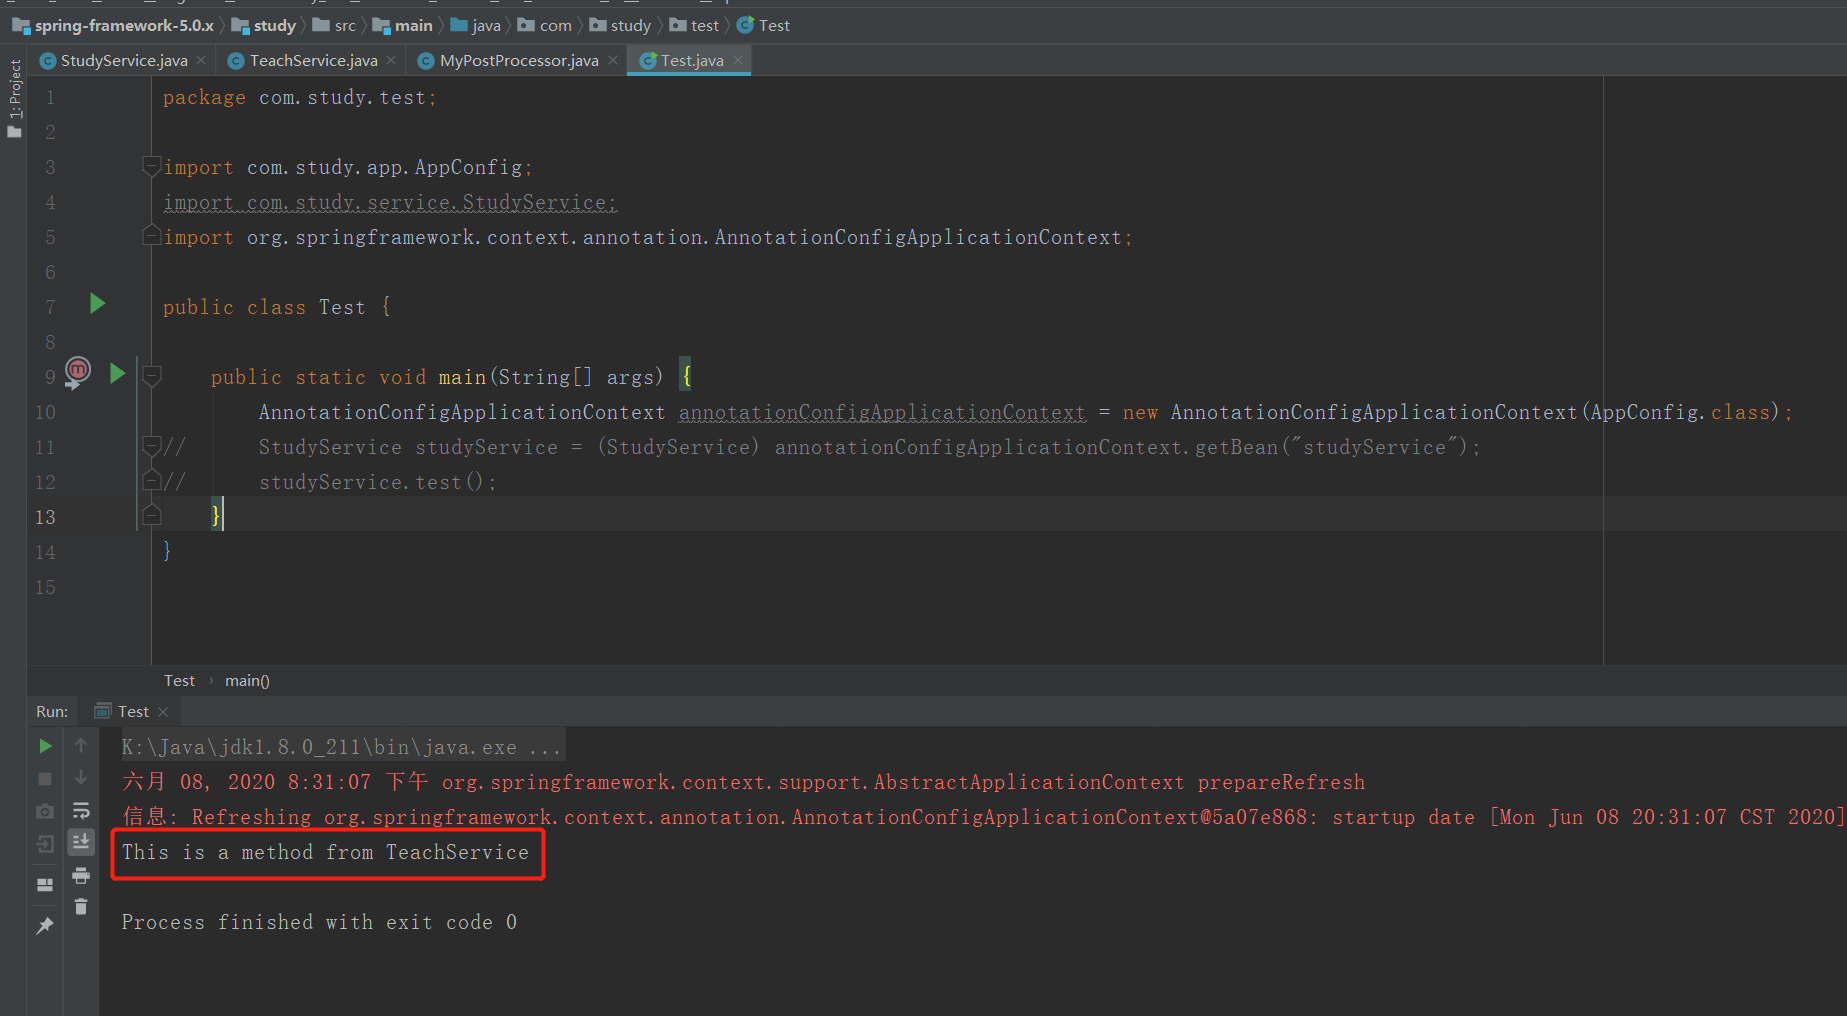
Task: Toggle scroll to end of console
Action: [x=81, y=842]
